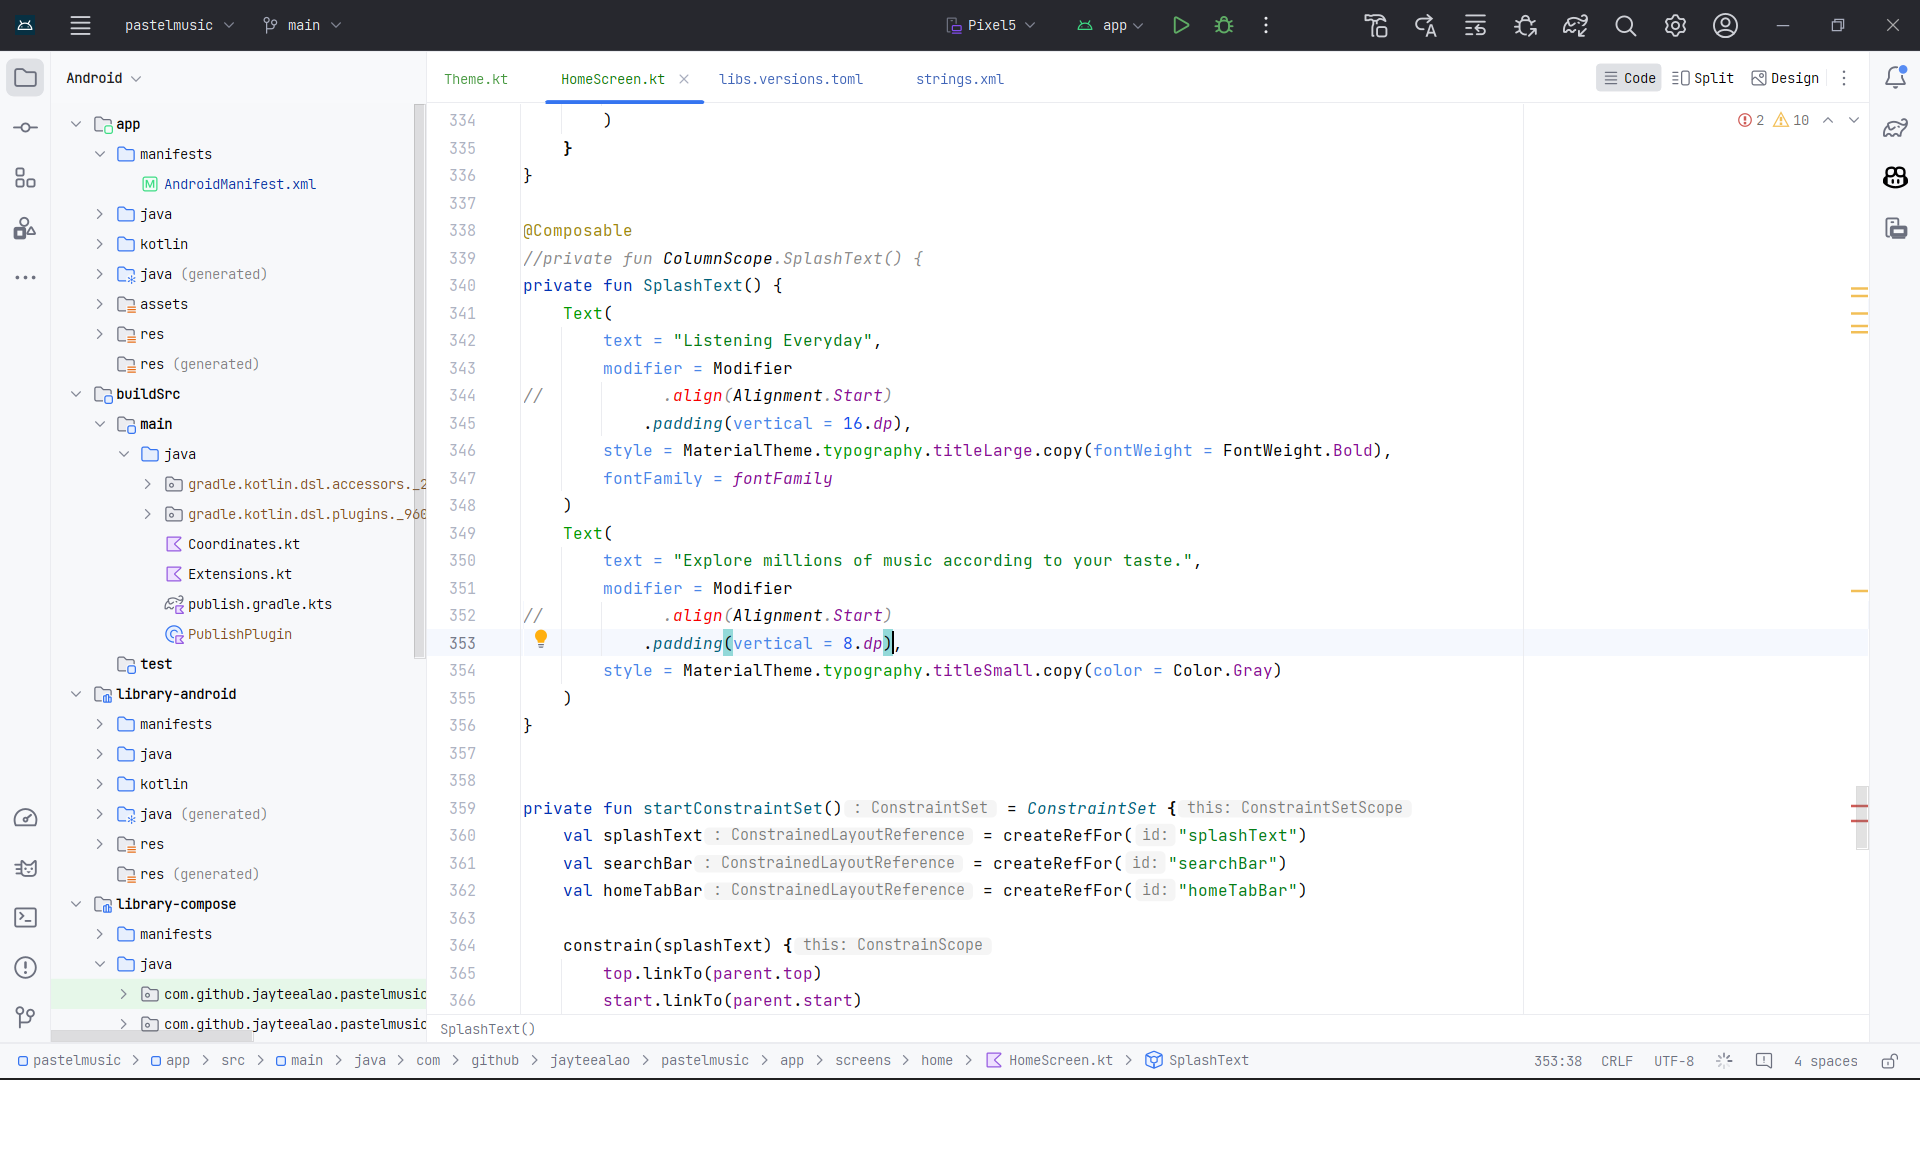Image resolution: width=1920 pixels, height=1173 pixels.
Task: Switch editor to Split view mode
Action: pyautogui.click(x=1703, y=78)
